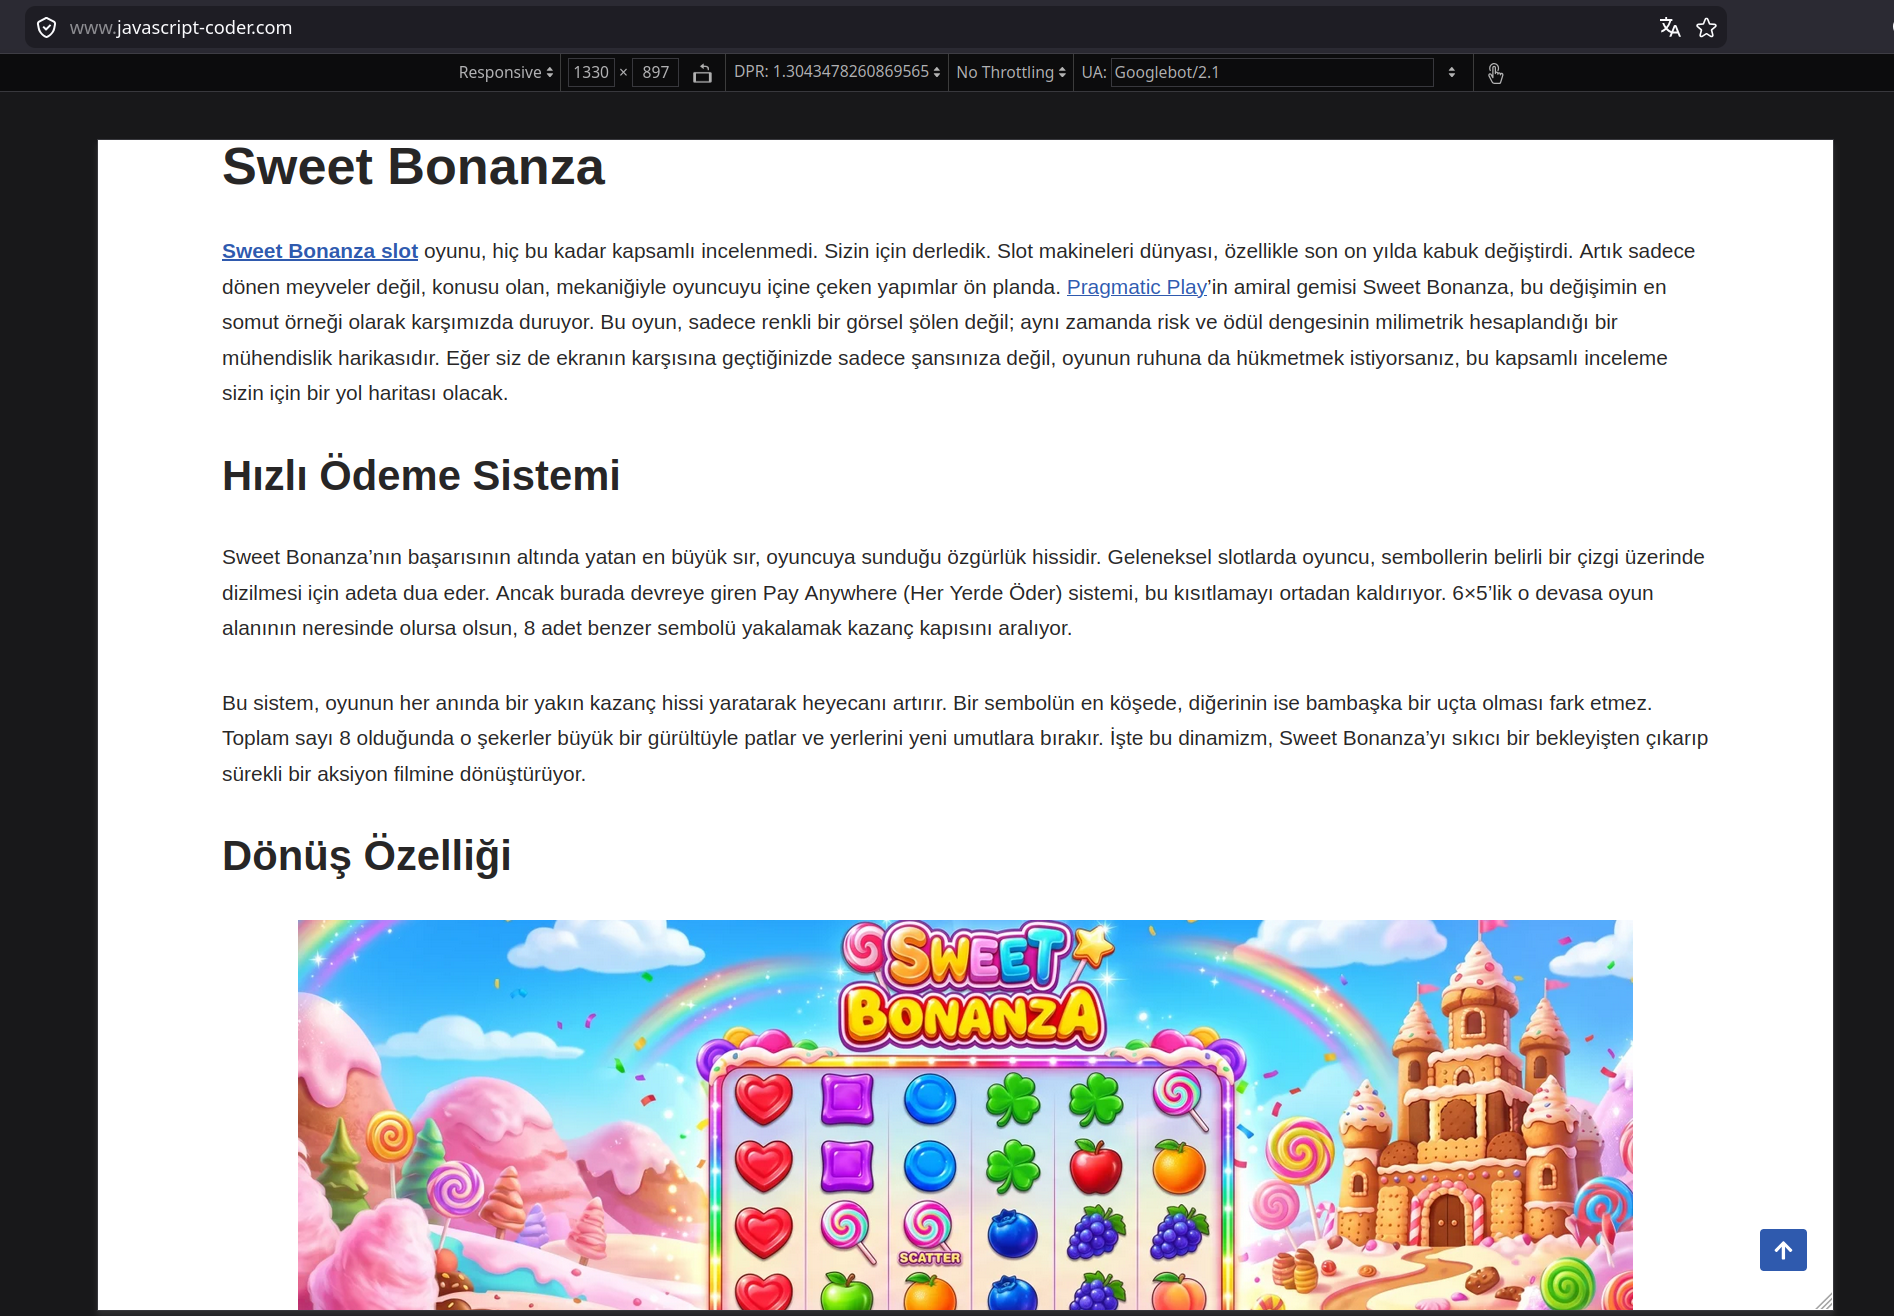Rotate the viewport with the rotate icon

click(x=702, y=73)
